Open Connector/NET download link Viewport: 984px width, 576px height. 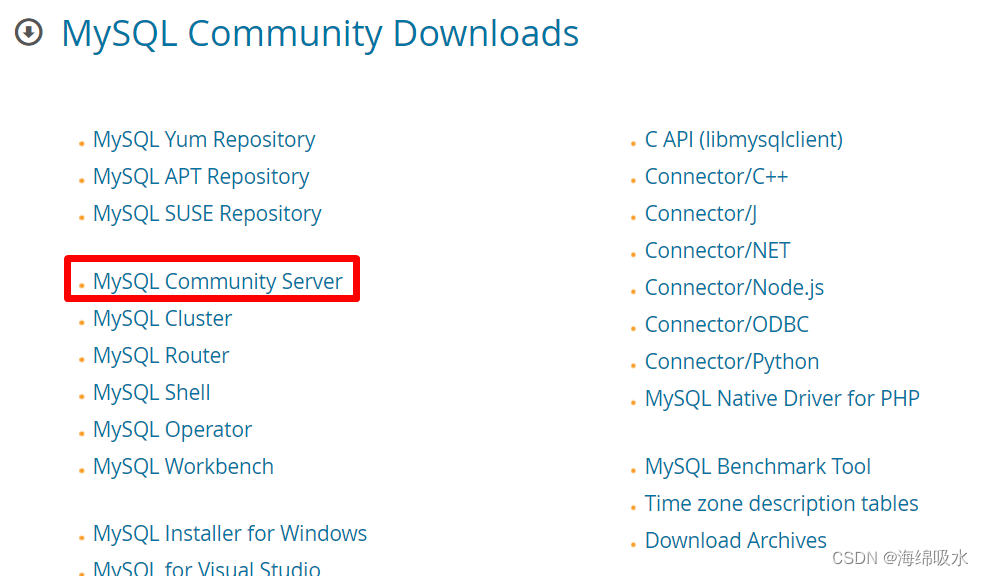pyautogui.click(x=717, y=251)
